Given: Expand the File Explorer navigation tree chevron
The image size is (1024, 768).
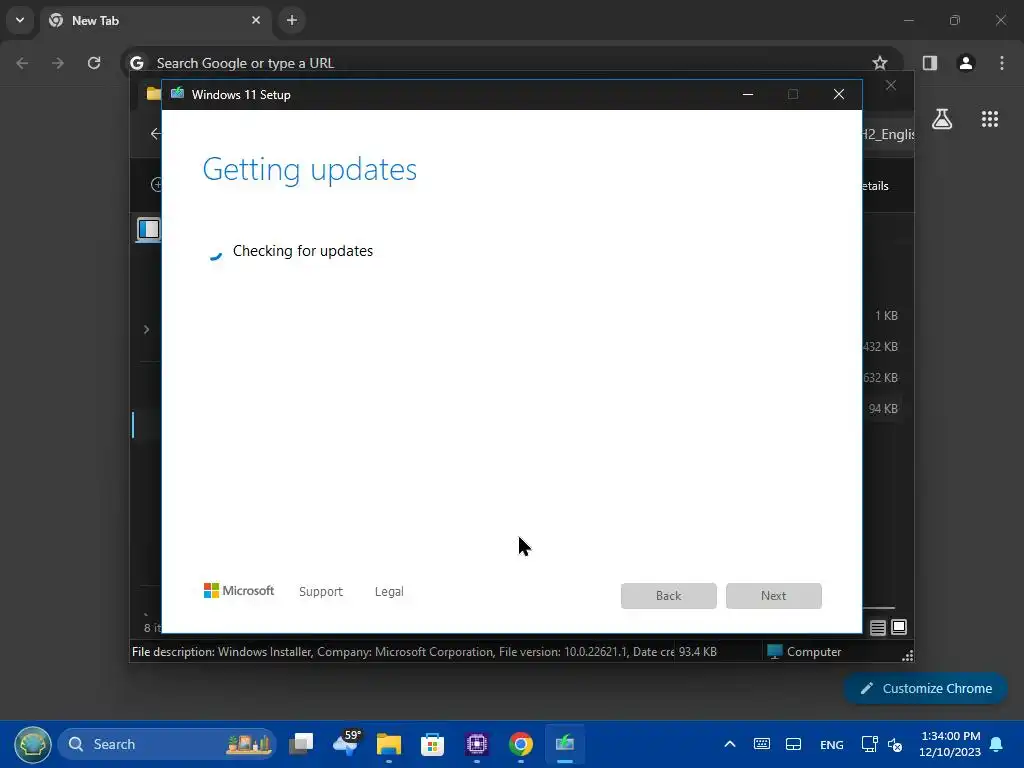Looking at the screenshot, I should (146, 329).
